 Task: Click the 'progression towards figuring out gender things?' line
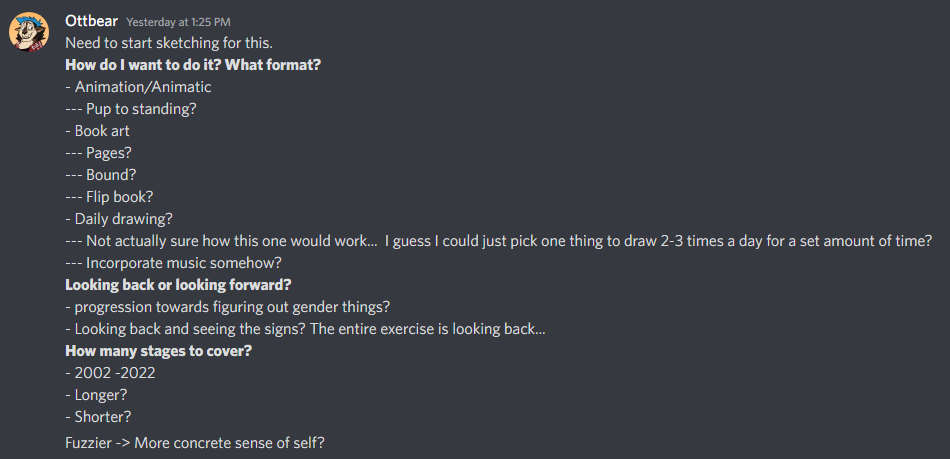point(227,307)
